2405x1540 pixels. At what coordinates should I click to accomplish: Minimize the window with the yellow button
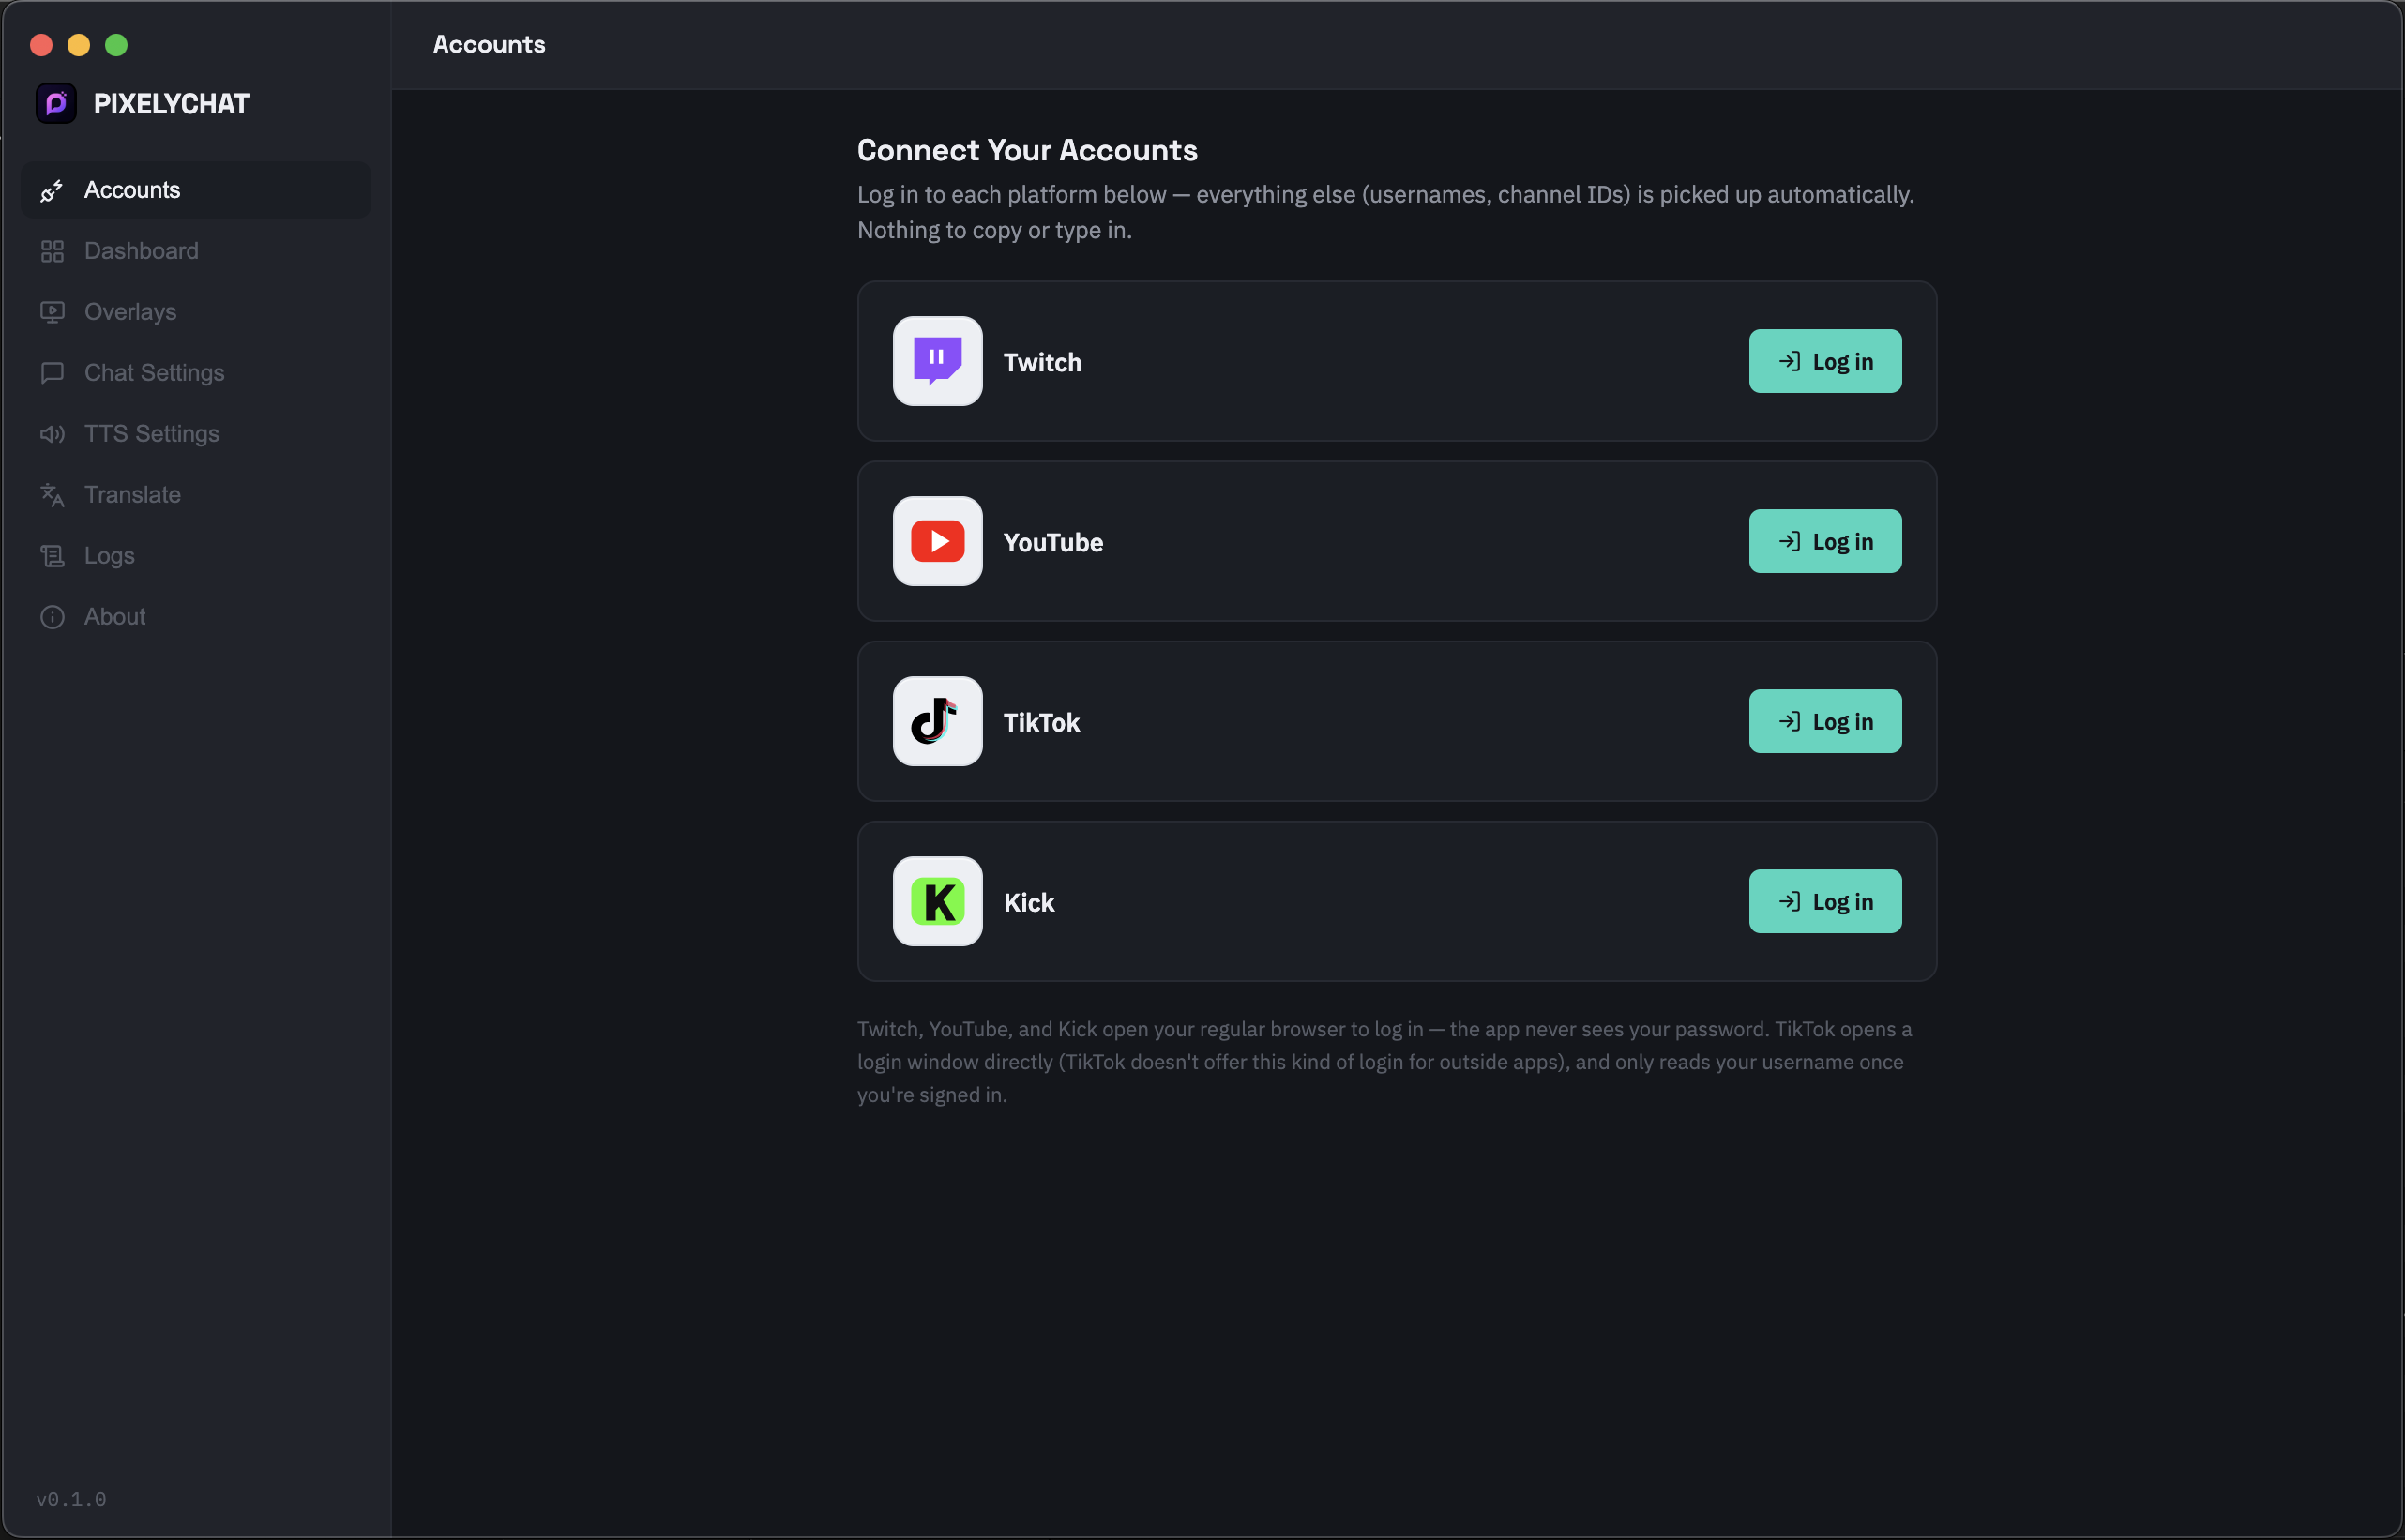click(x=79, y=45)
